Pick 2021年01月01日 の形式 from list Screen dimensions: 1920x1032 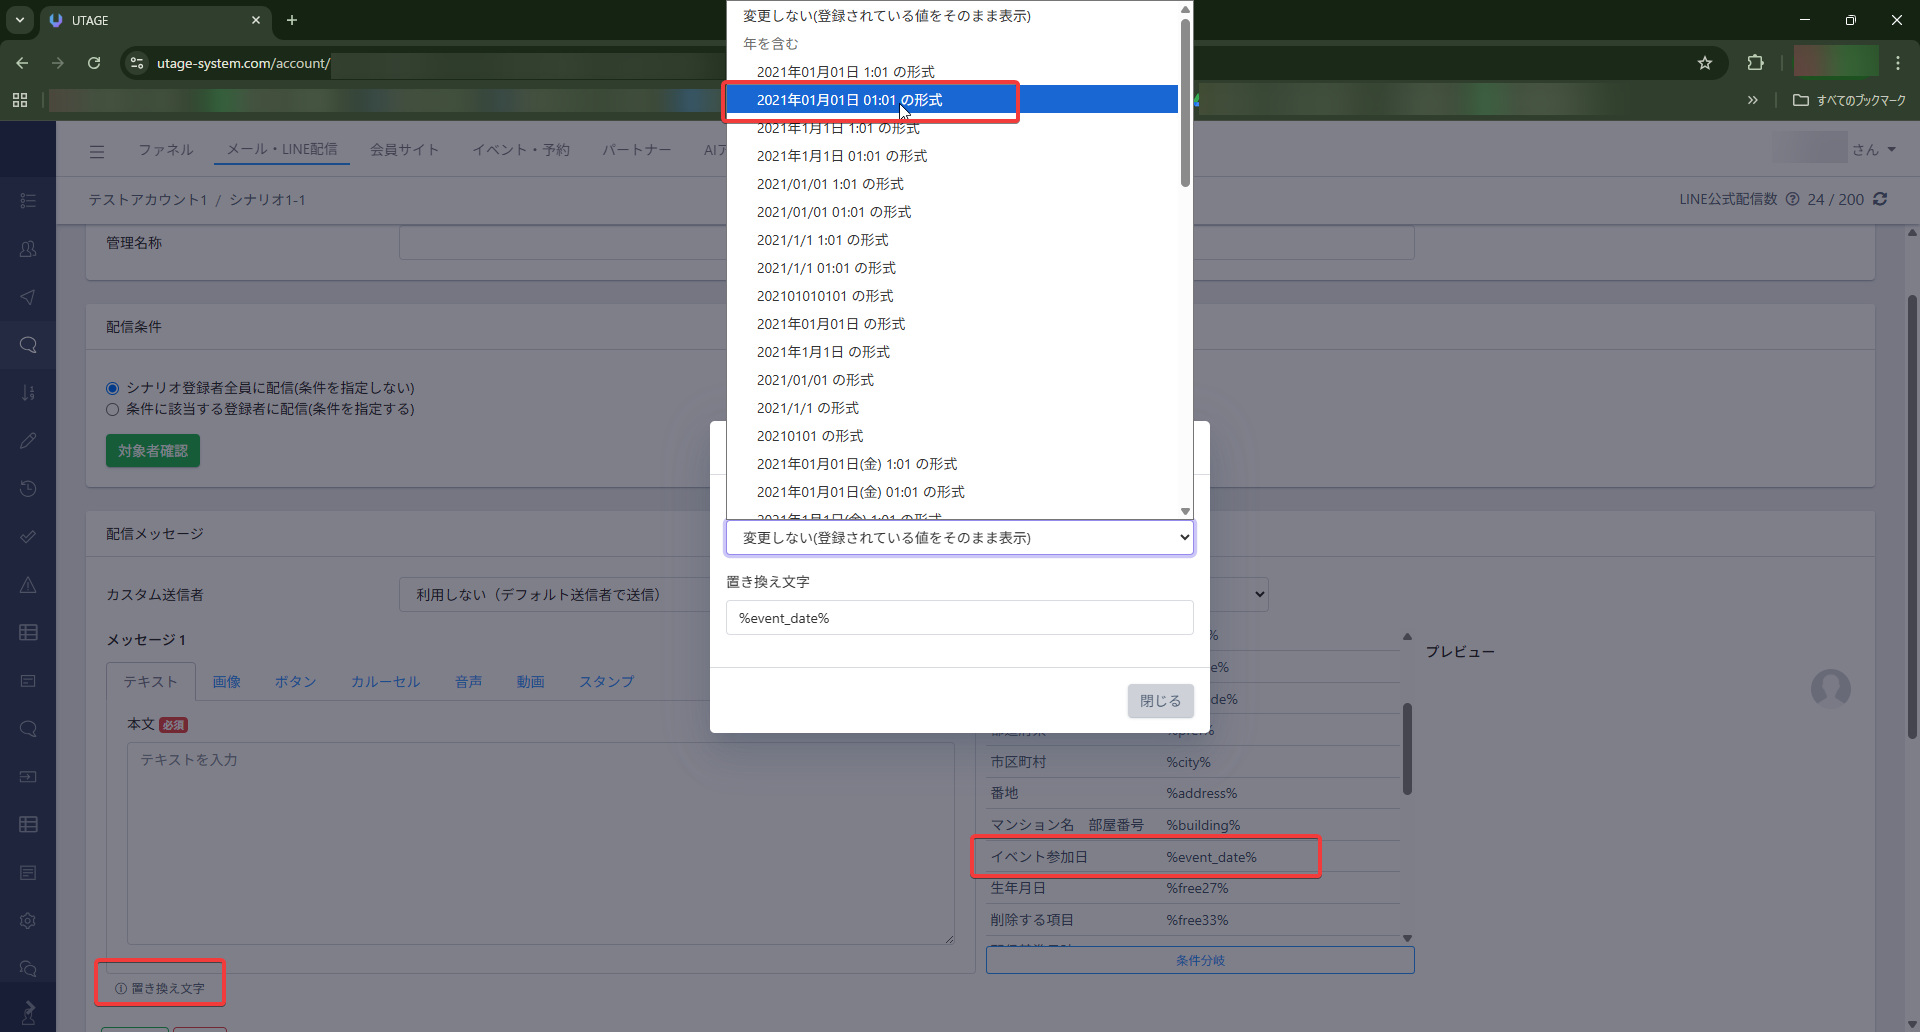pyautogui.click(x=830, y=324)
